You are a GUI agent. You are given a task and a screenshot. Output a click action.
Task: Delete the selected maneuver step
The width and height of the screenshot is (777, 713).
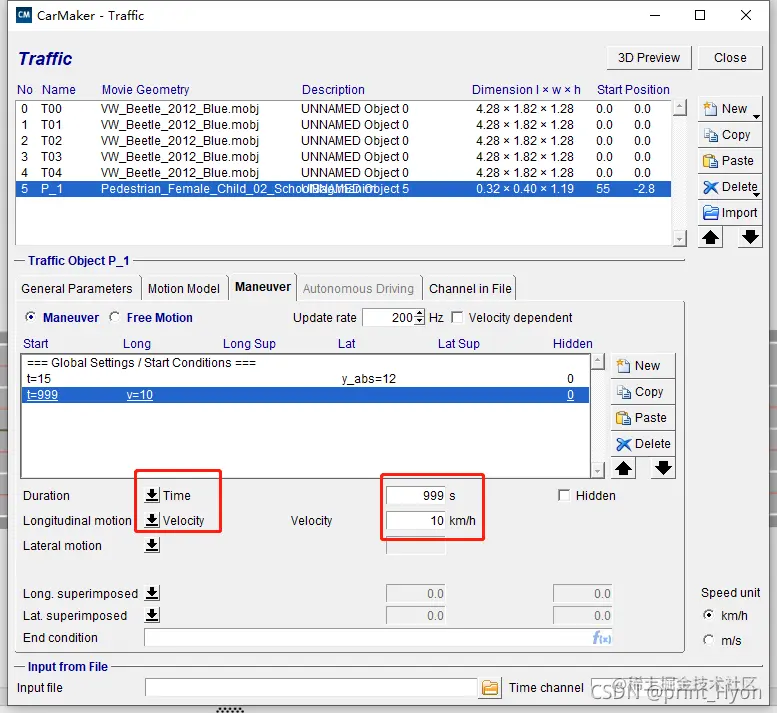[643, 444]
